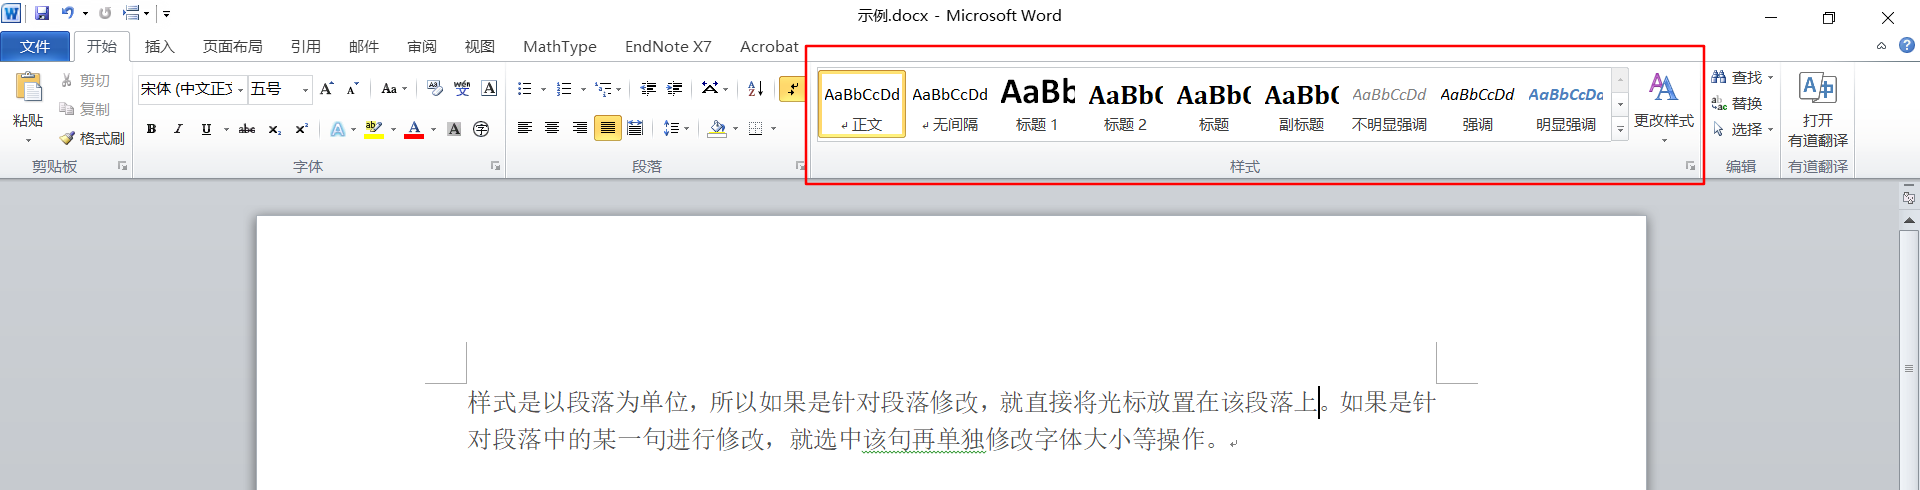
Task: Click the Phonetic Guide (wén) icon
Action: (462, 89)
